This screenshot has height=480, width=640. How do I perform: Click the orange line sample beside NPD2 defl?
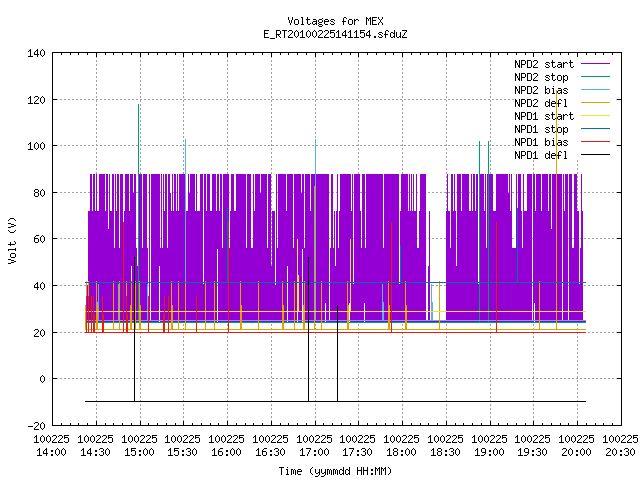596,102
